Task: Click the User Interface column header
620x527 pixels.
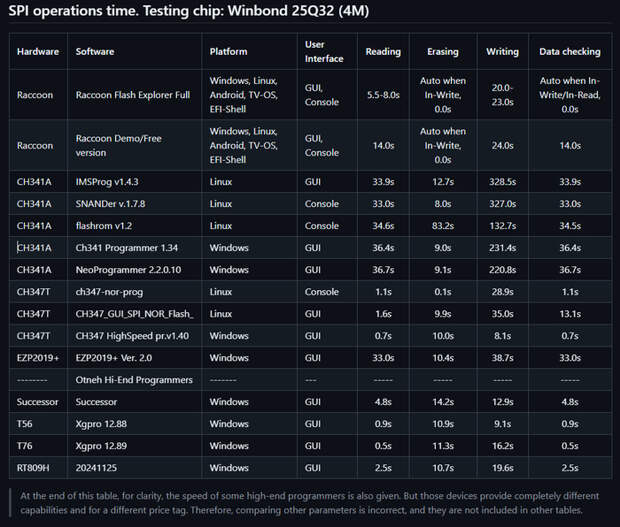Action: pyautogui.click(x=324, y=51)
